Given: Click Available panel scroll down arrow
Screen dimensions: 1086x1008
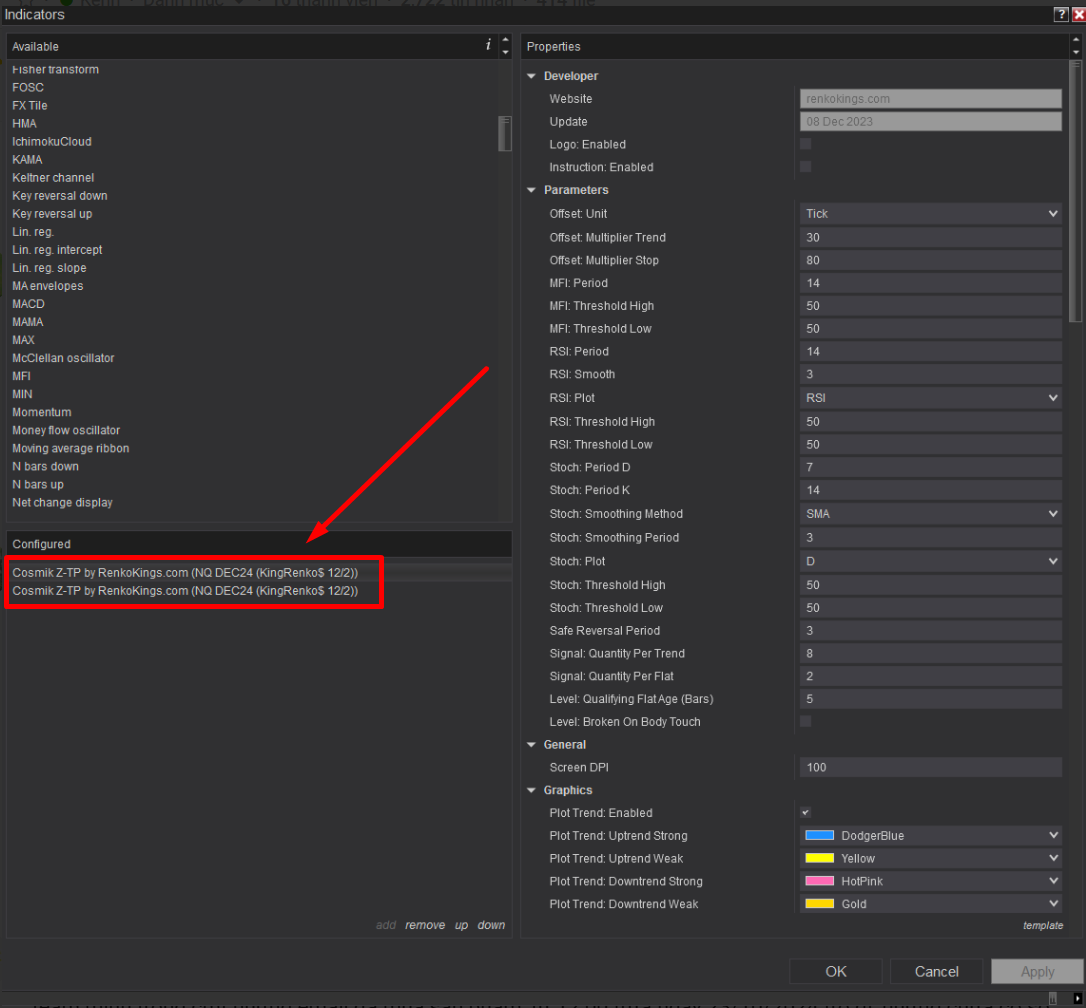Looking at the screenshot, I should 506,52.
